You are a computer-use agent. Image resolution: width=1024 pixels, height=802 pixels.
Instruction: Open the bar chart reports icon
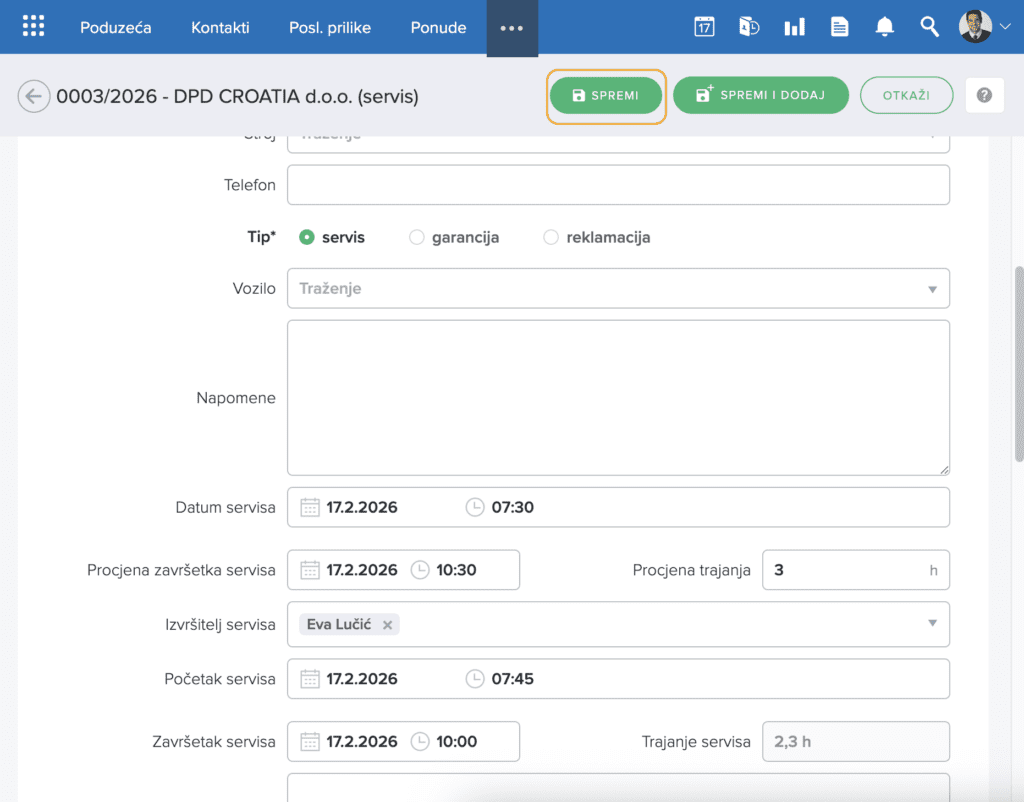(794, 27)
